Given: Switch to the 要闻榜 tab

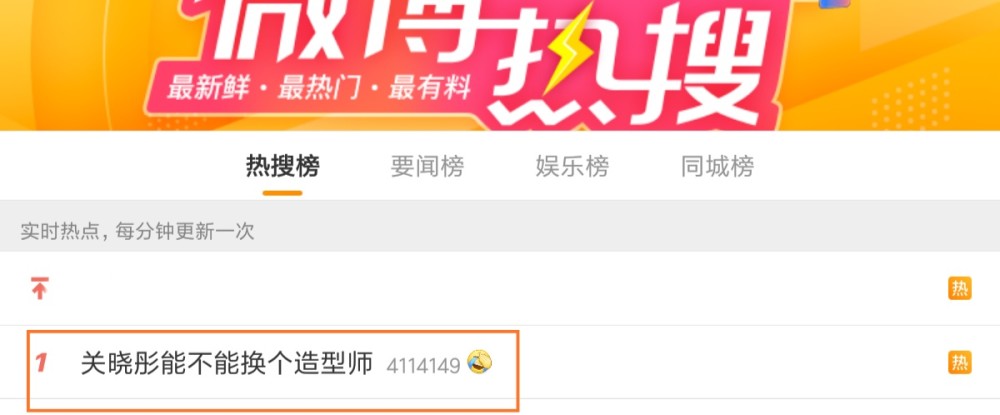Looking at the screenshot, I should point(427,167).
